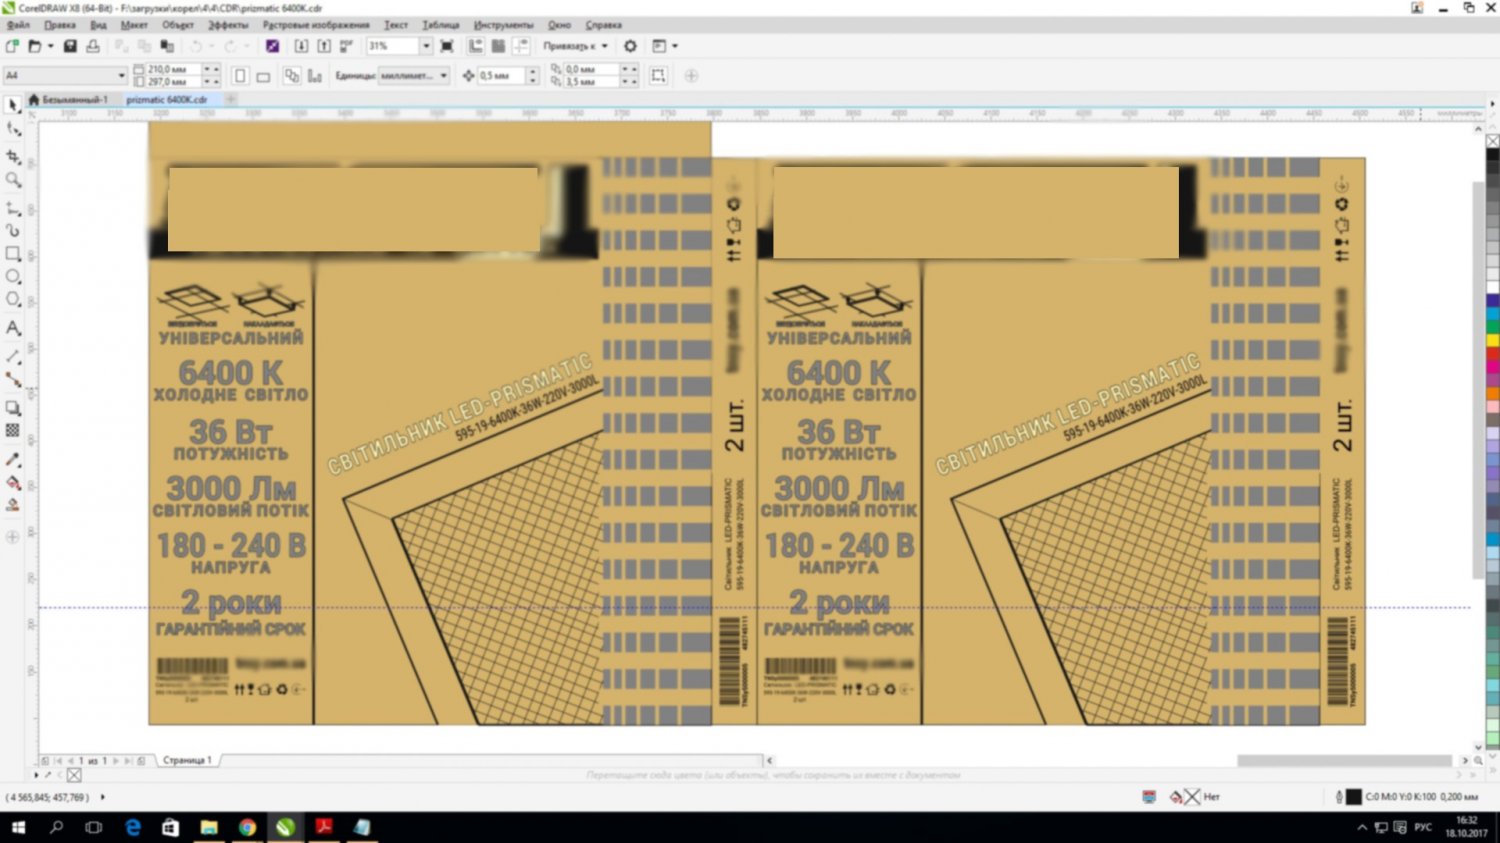Screen dimensions: 1500x843
Task: Select the Rectangle tool
Action: coord(13,254)
